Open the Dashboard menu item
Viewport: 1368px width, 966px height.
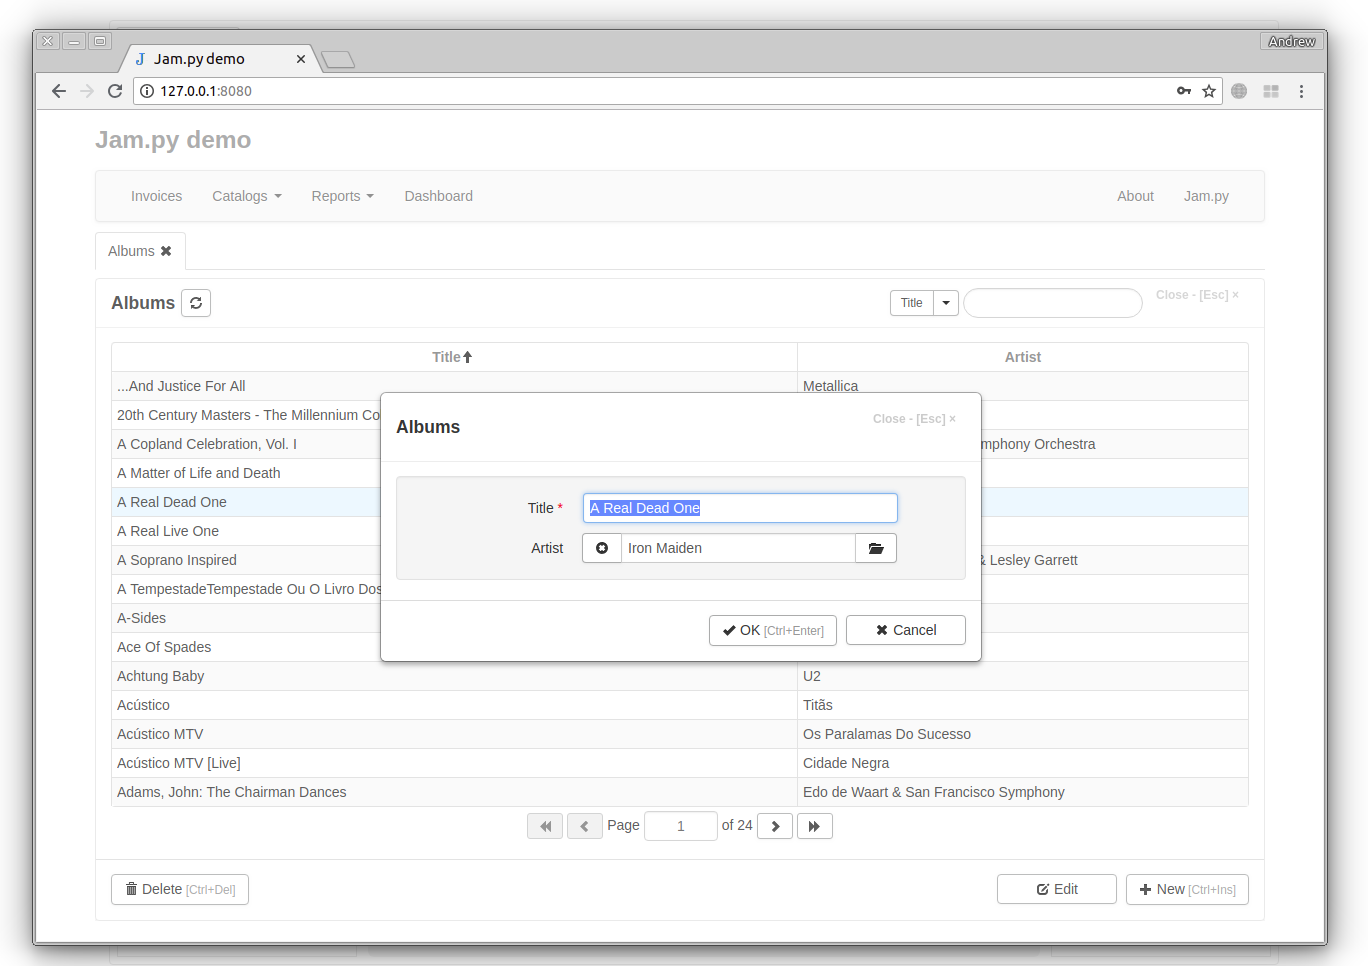click(x=439, y=196)
